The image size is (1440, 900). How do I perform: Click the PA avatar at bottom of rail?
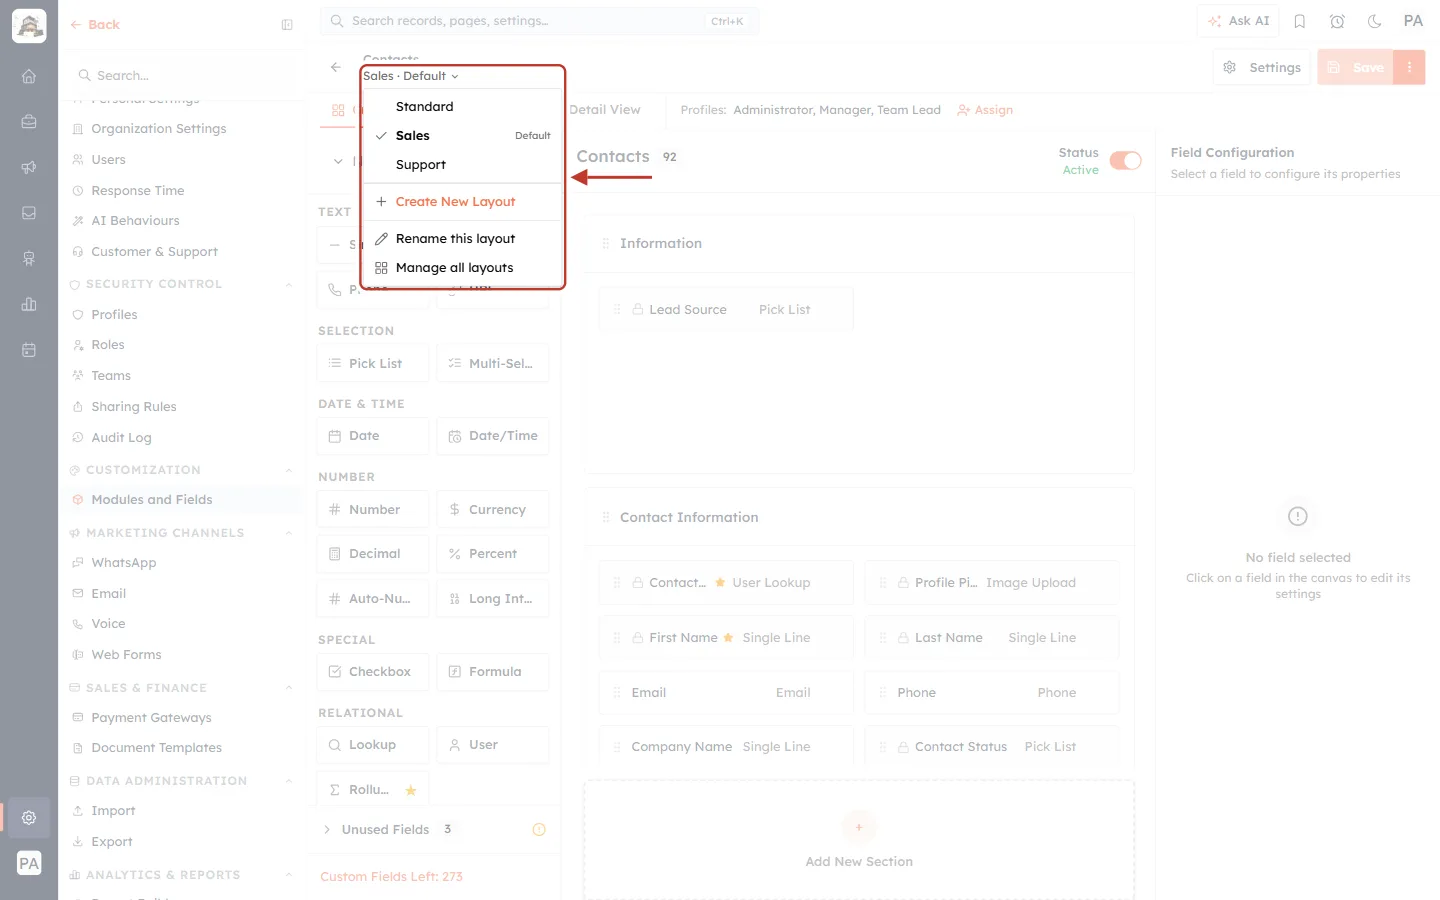(29, 863)
